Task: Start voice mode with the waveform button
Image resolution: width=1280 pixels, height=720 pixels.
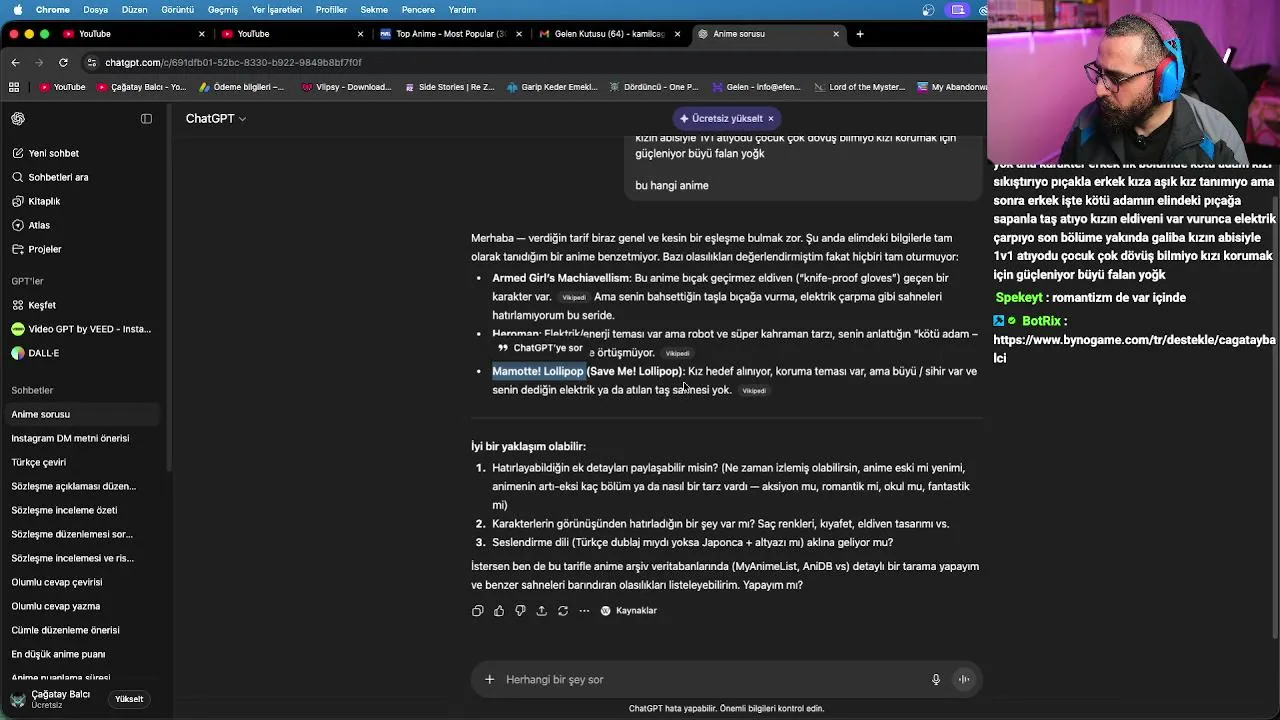Action: tap(964, 680)
